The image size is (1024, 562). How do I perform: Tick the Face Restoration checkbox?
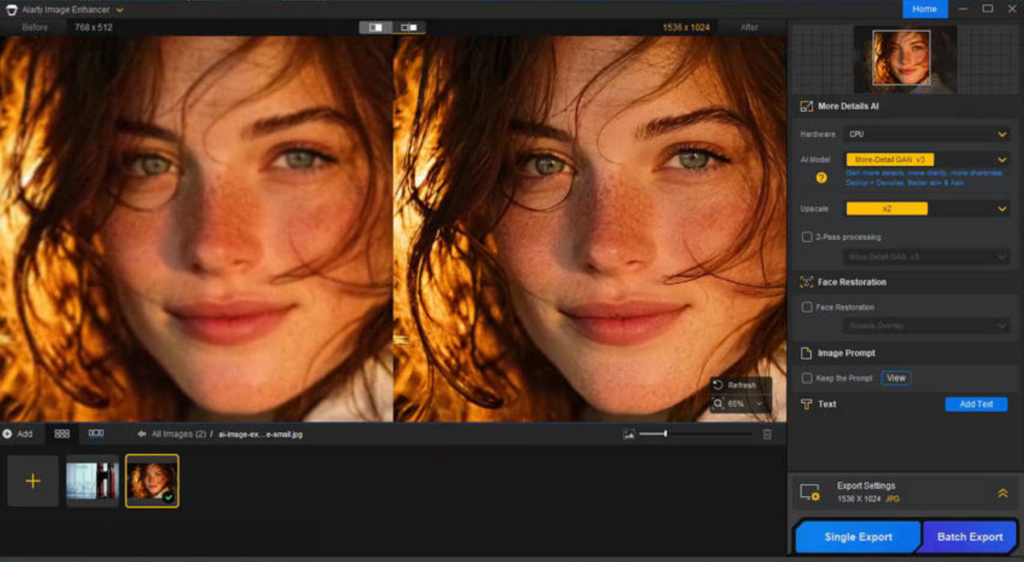807,307
